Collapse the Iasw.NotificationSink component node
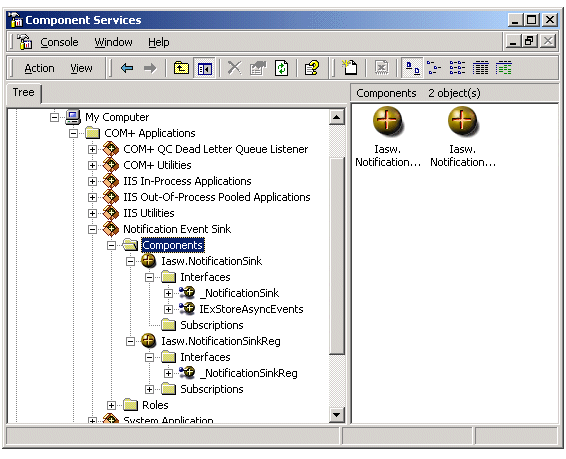The height and width of the screenshot is (459, 566). 131,261
